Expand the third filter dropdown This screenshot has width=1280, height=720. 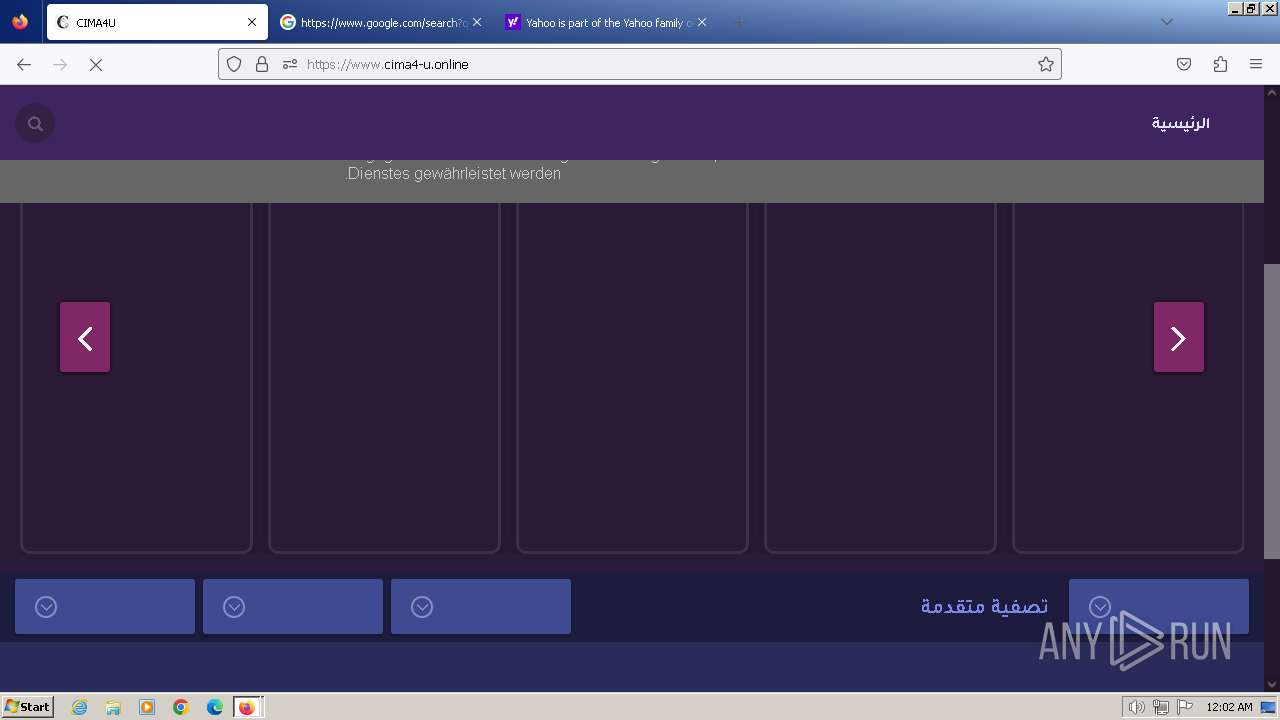pyautogui.click(x=481, y=607)
